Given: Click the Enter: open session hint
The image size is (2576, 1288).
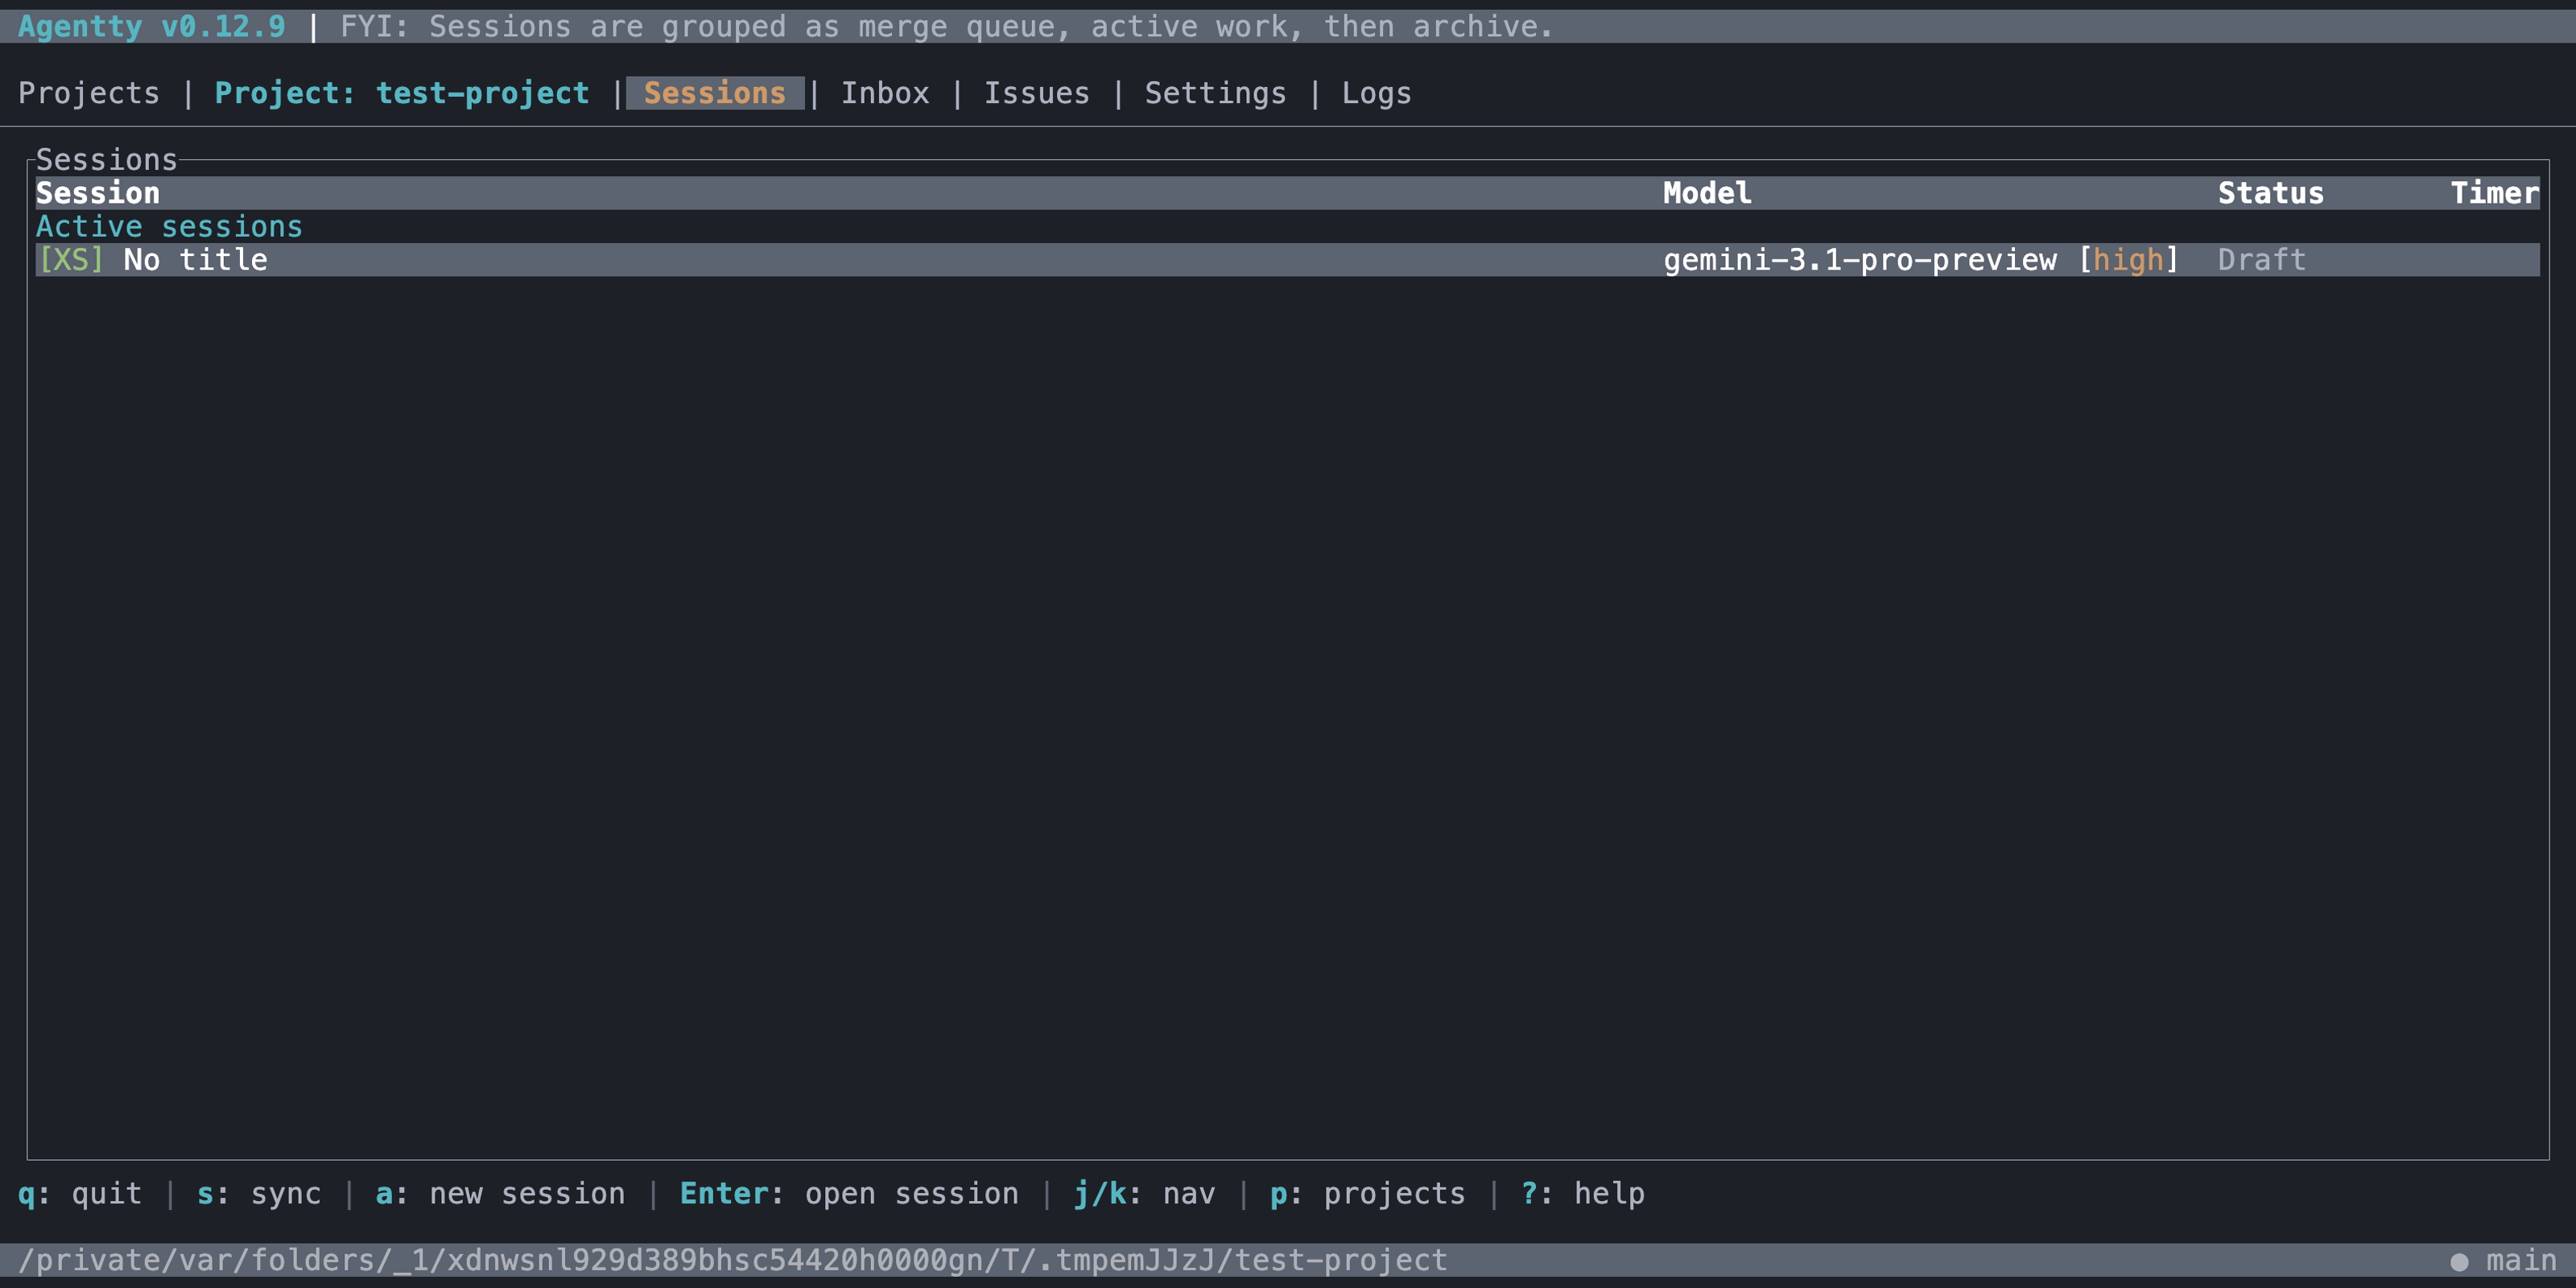Looking at the screenshot, I should [x=849, y=1194].
